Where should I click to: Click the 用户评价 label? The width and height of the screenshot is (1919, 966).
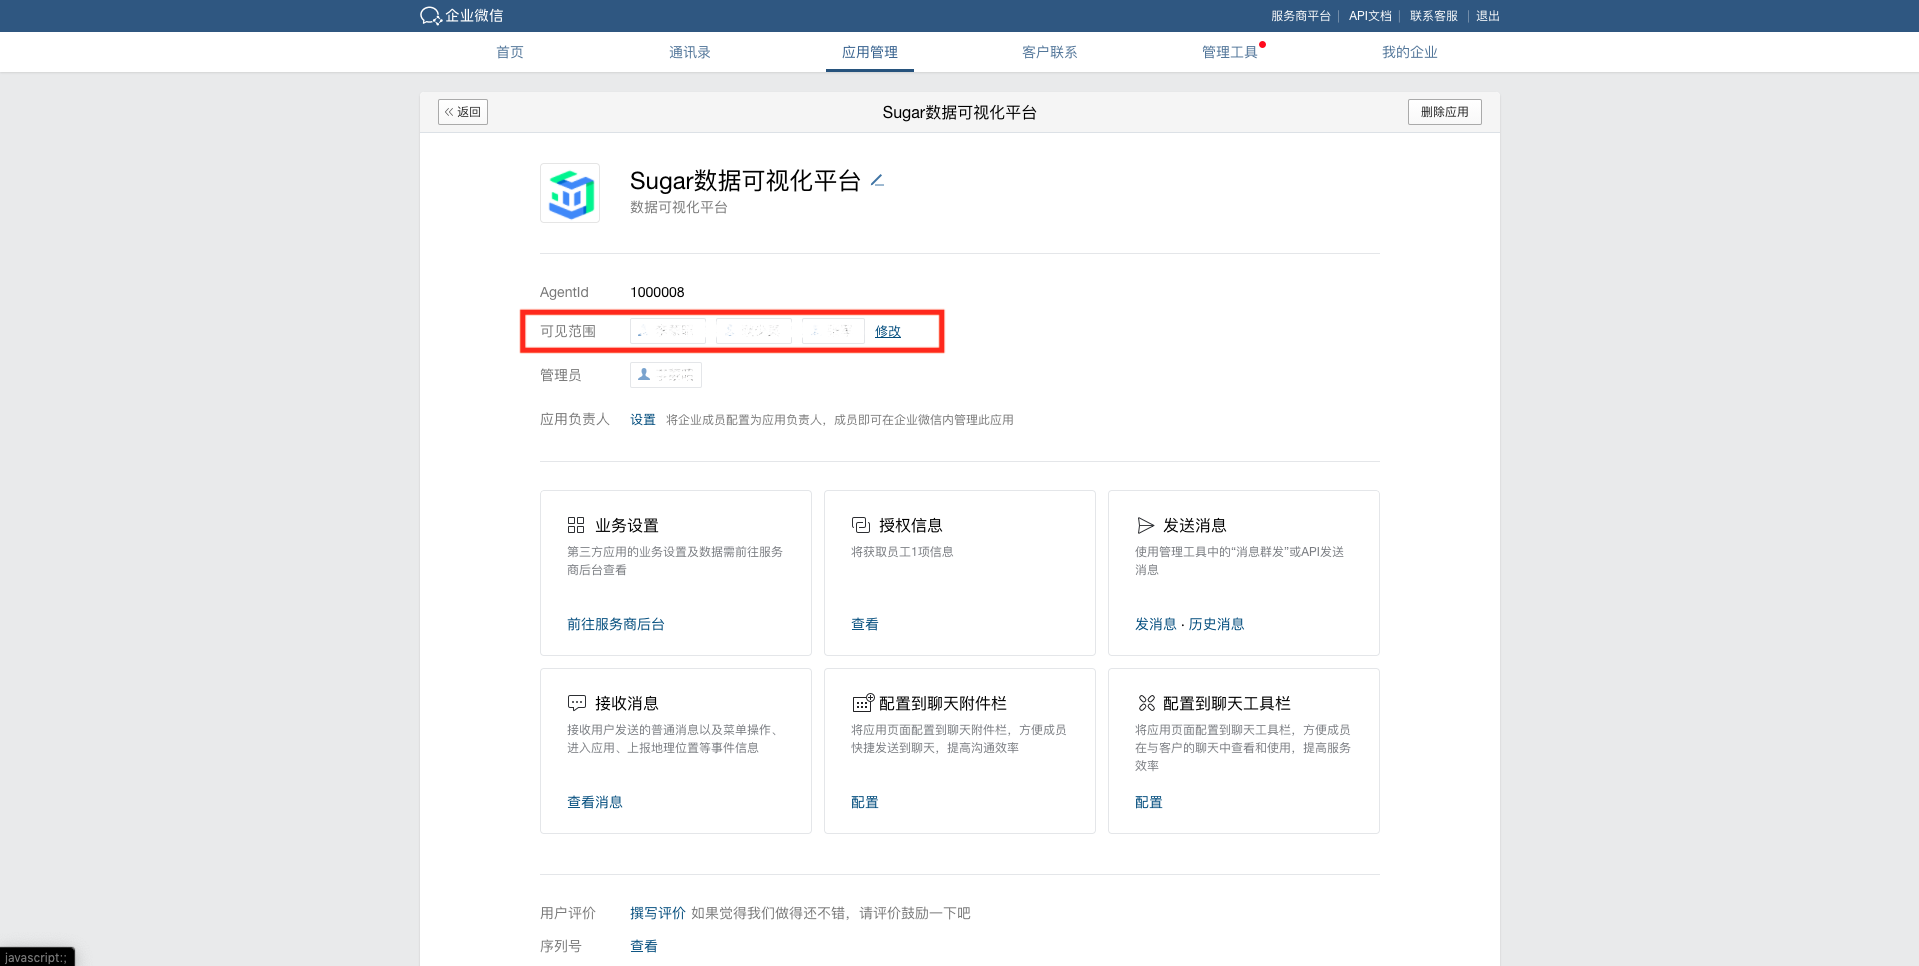568,913
